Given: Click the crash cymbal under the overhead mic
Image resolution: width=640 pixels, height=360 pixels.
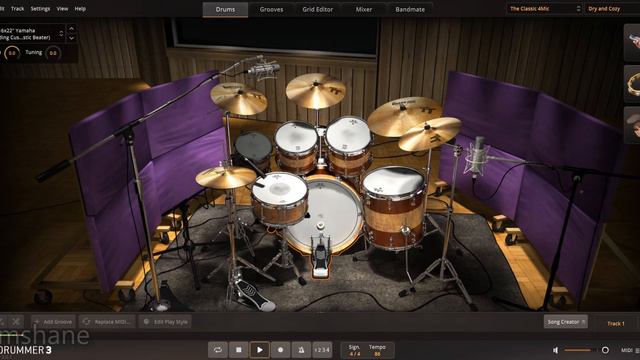Looking at the screenshot, I should coord(239,98).
